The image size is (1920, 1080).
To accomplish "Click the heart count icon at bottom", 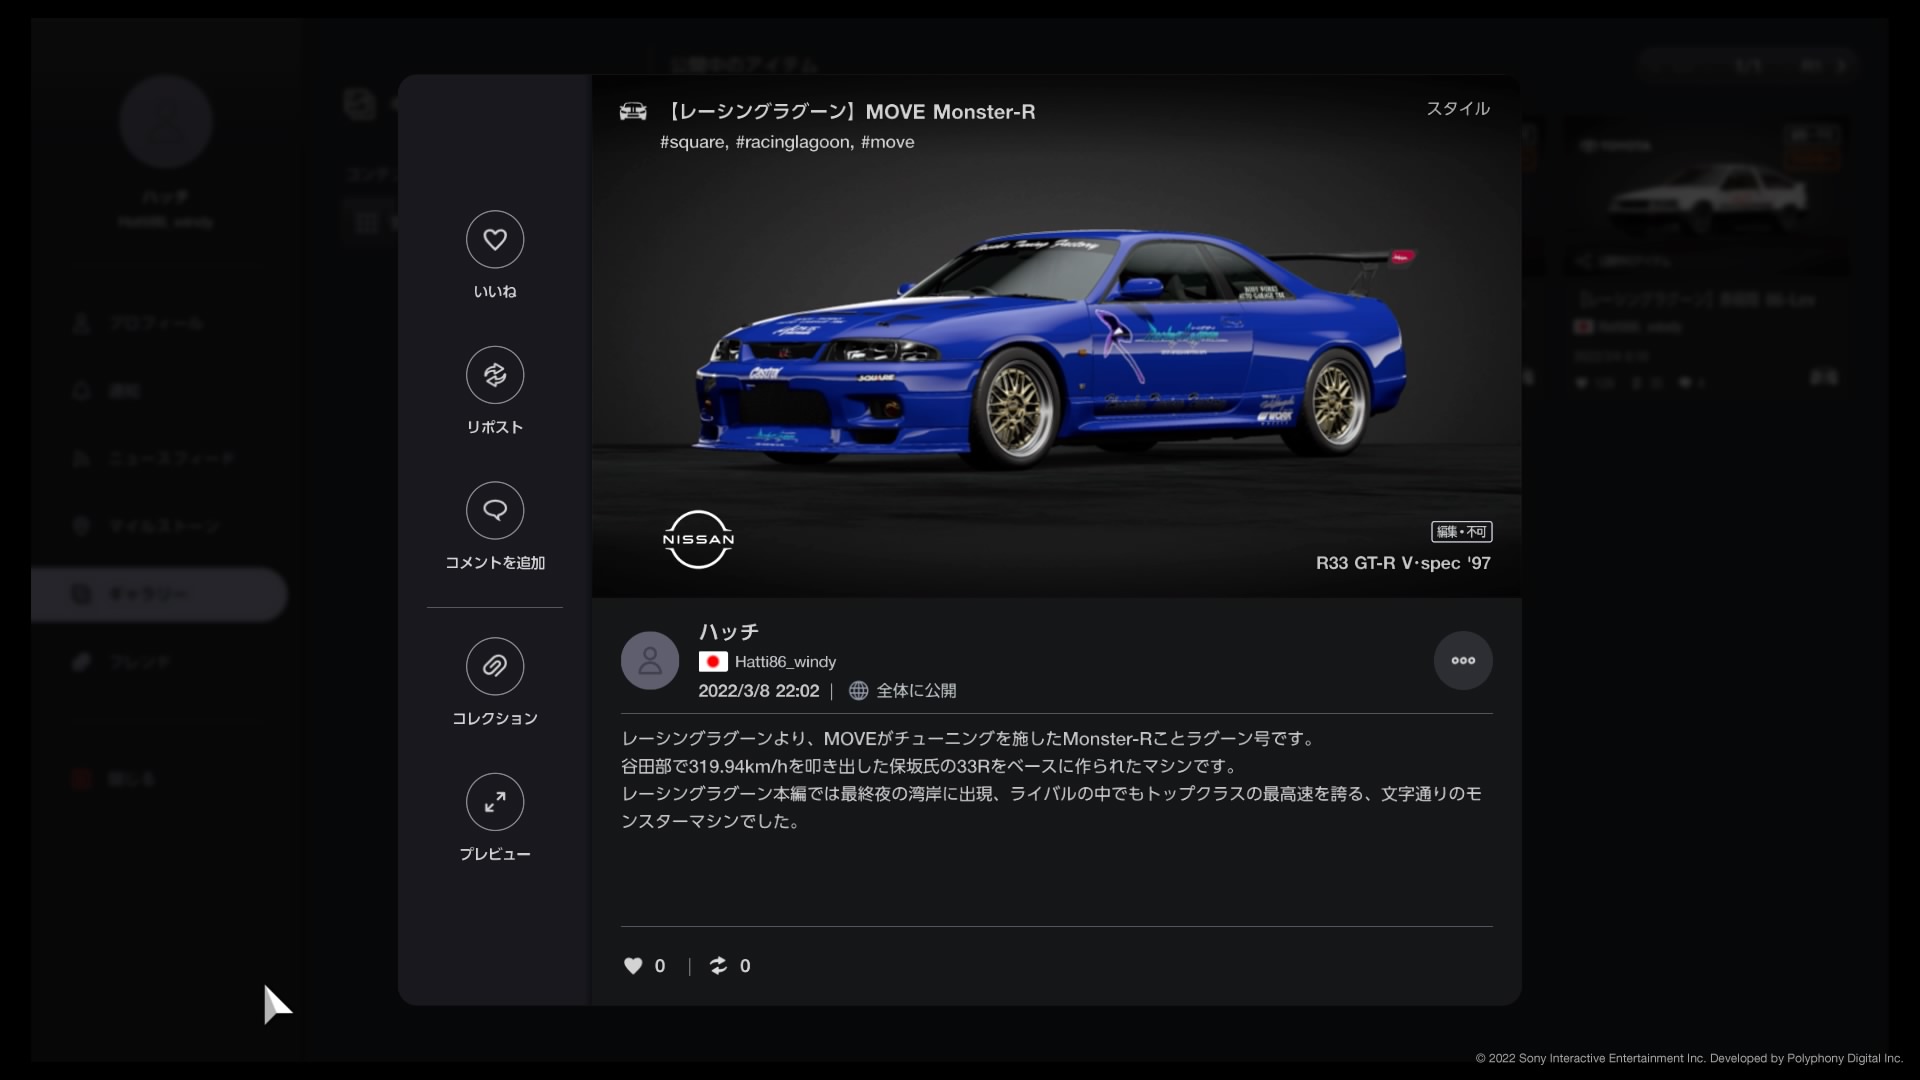I will pyautogui.click(x=633, y=965).
